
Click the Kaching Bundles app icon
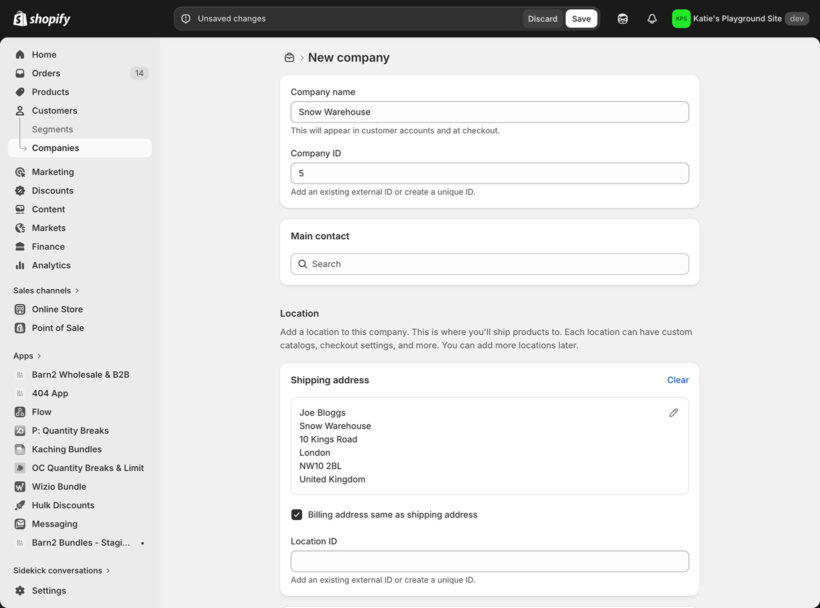click(20, 449)
